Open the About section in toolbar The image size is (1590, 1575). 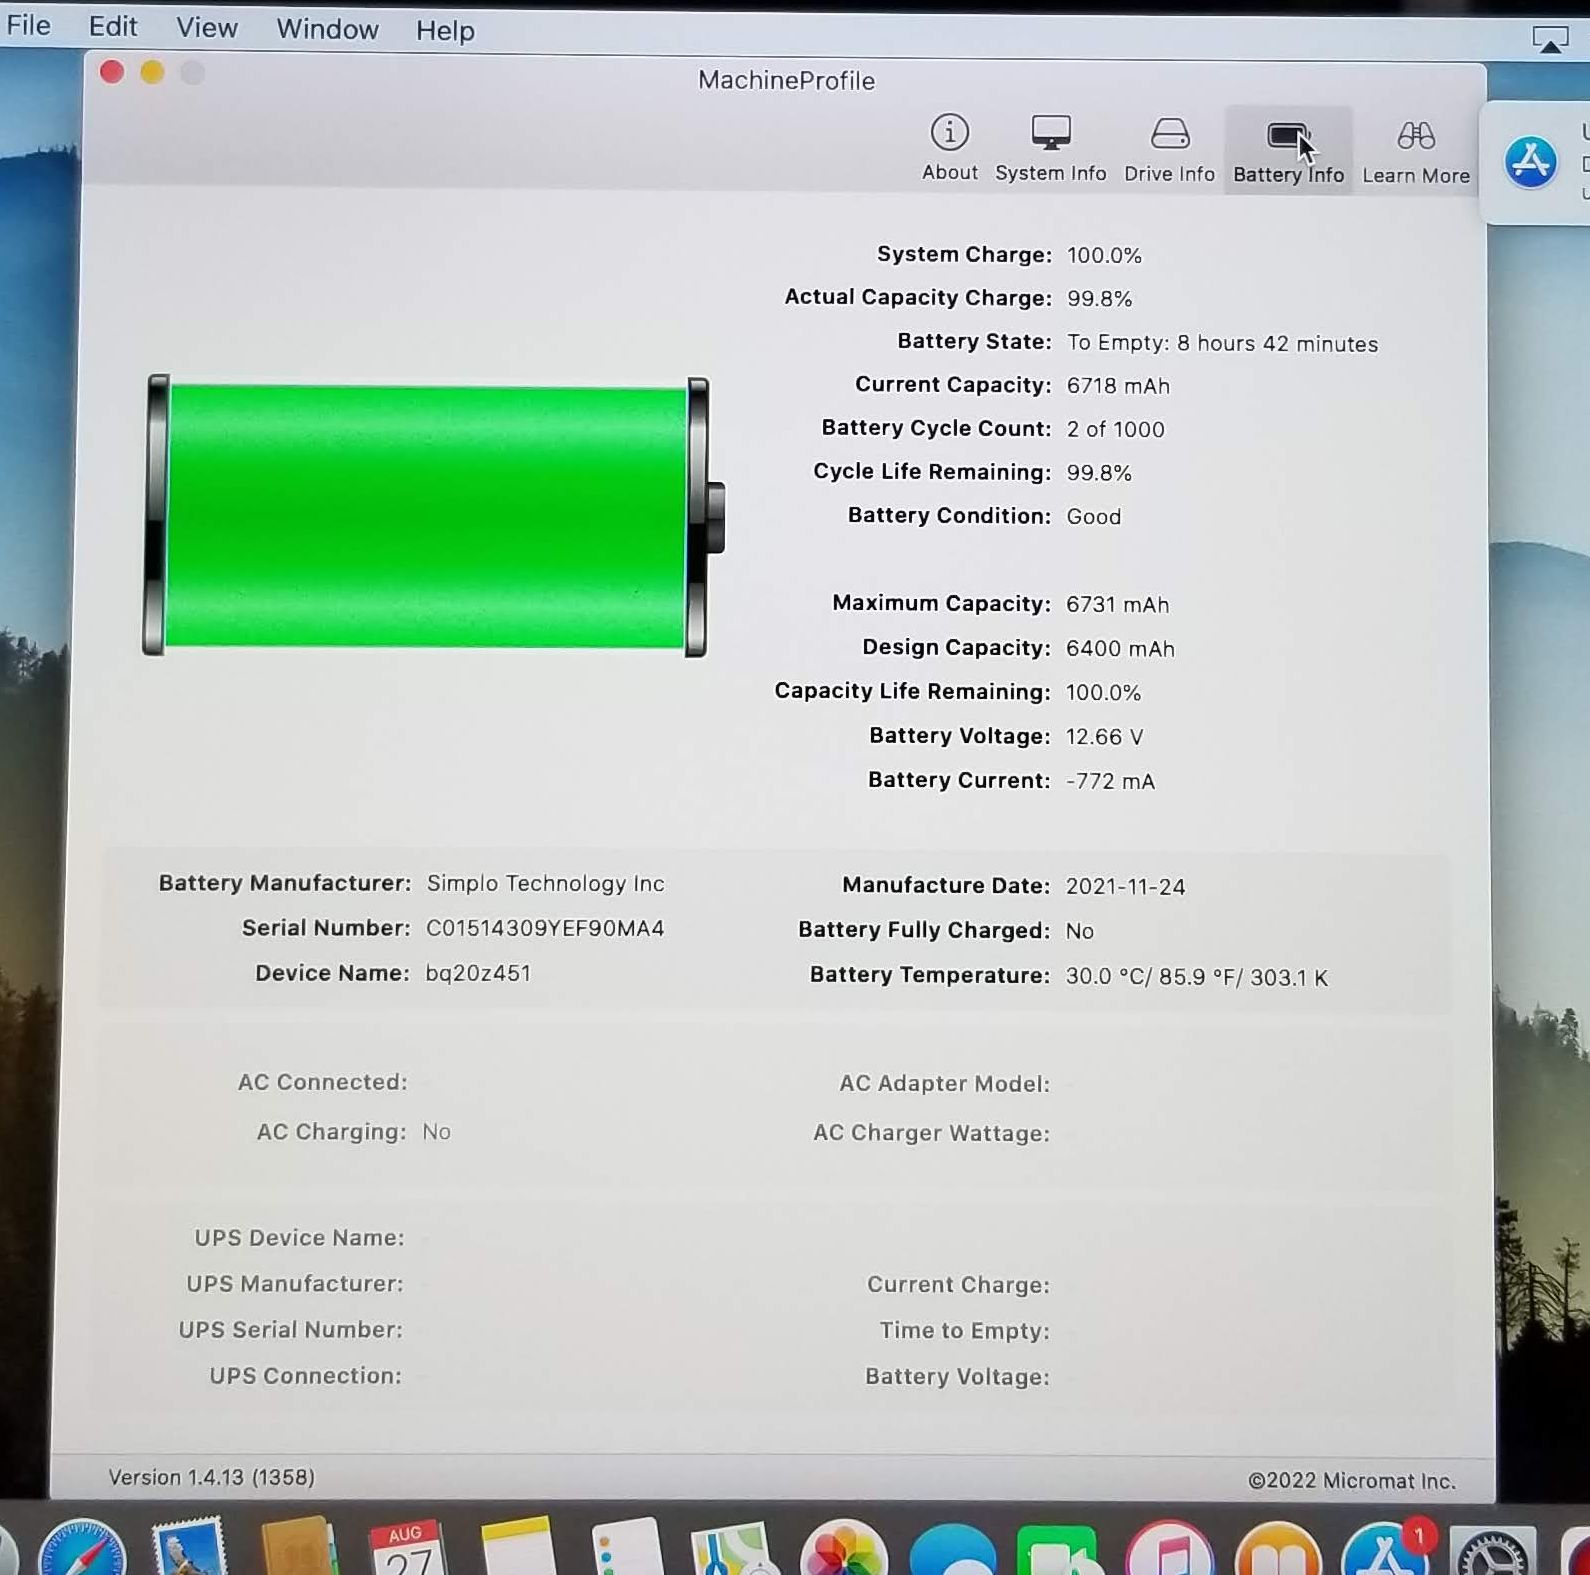[949, 148]
